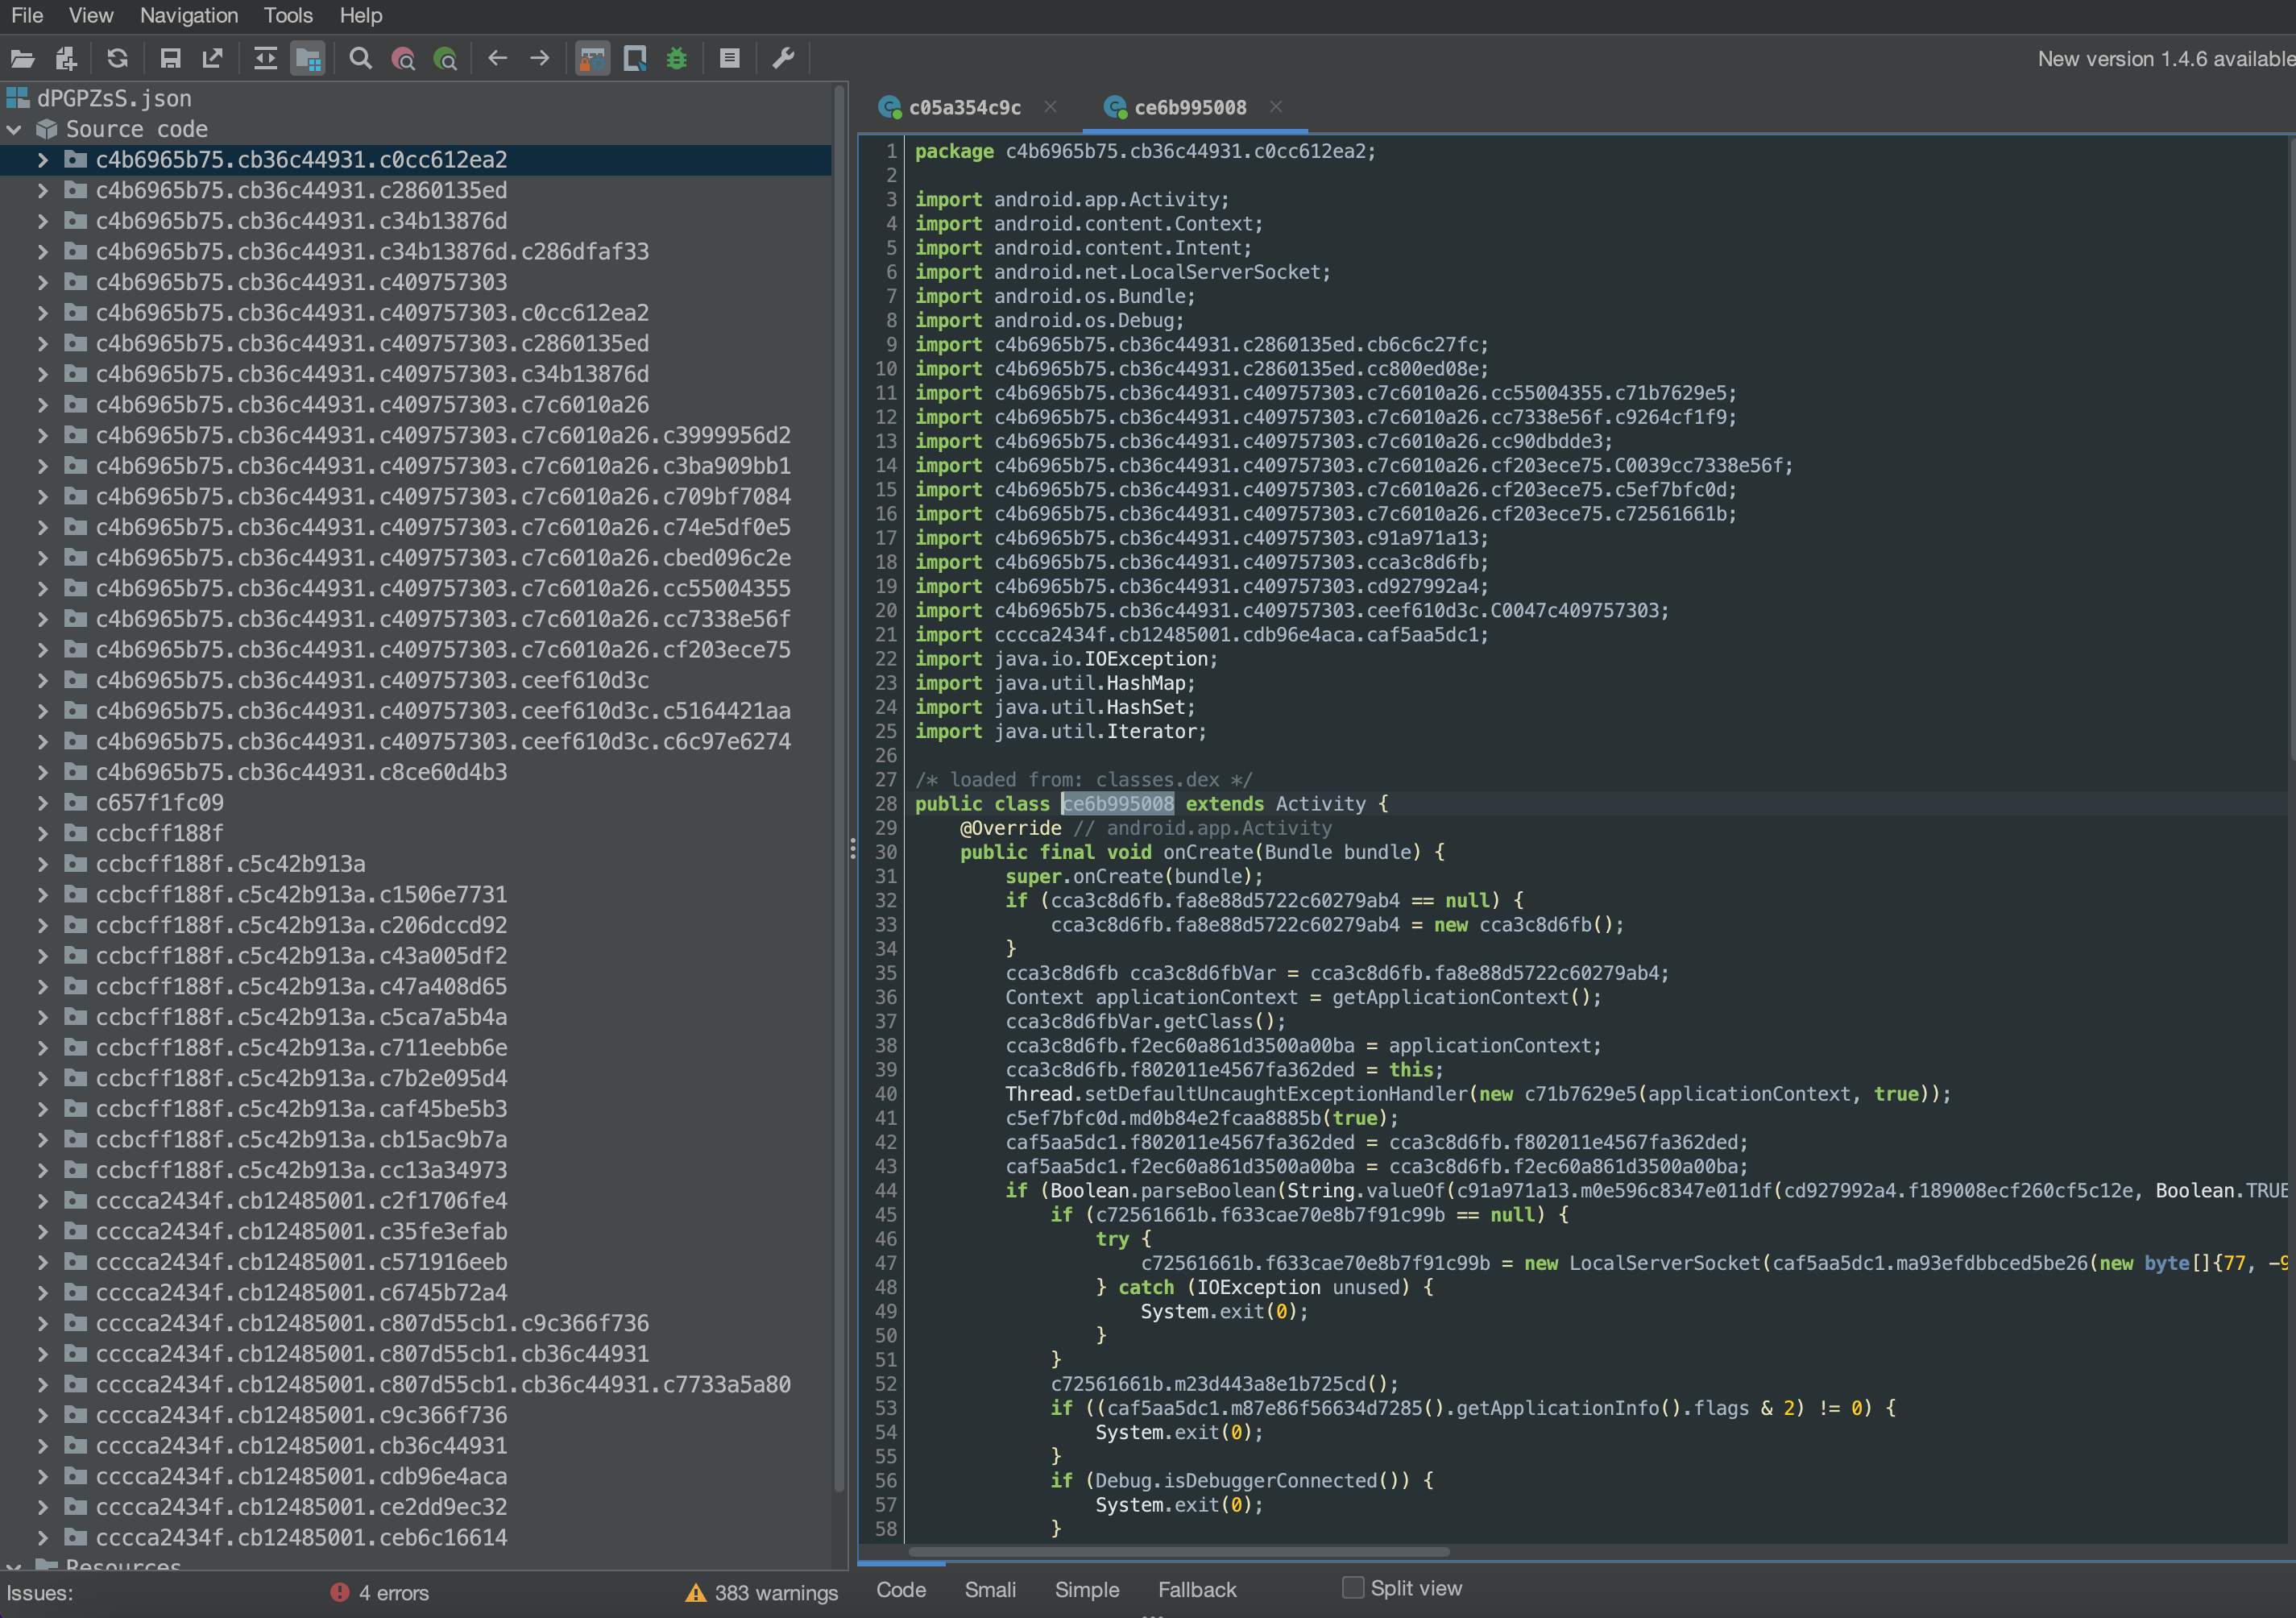Image resolution: width=2296 pixels, height=1618 pixels.
Task: Open the Tools menu
Action: [288, 15]
